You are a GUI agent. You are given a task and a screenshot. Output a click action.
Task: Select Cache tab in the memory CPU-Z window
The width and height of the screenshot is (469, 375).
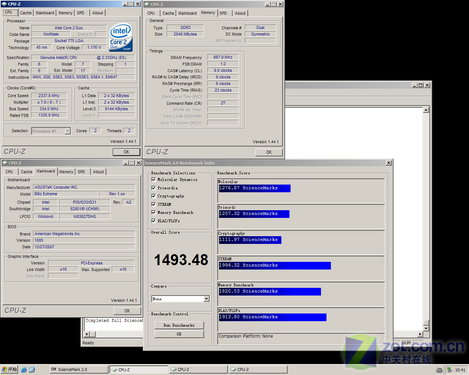(x=168, y=13)
